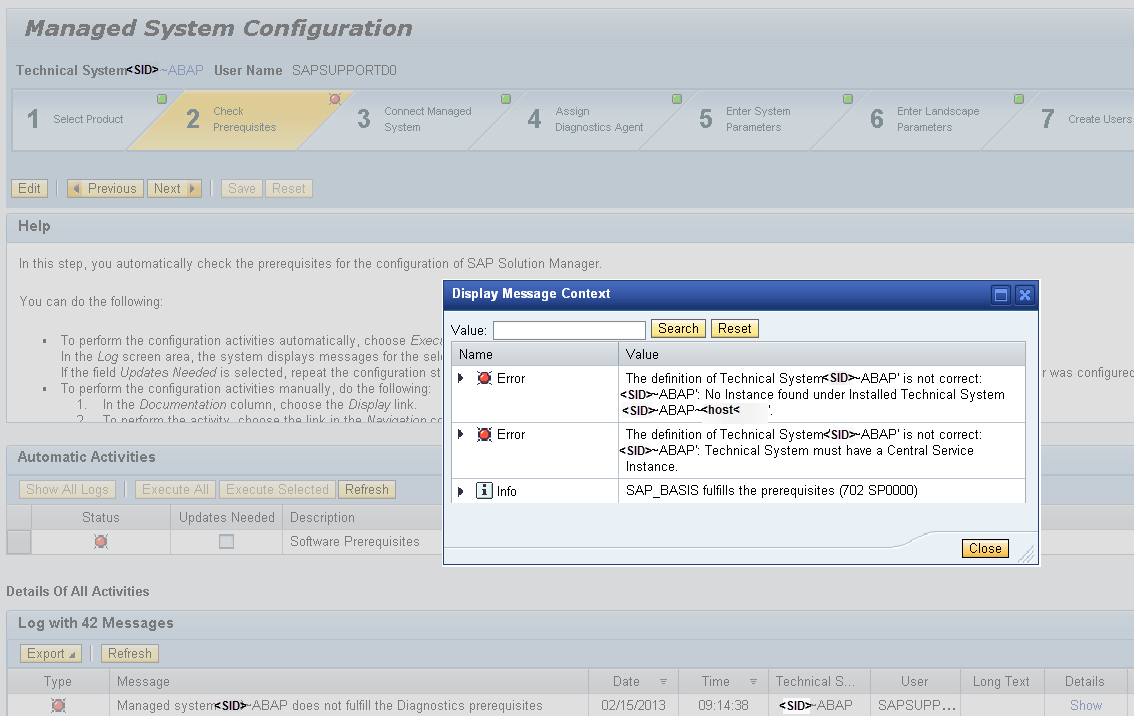Click the Show link in Details column
Image resolution: width=1134 pixels, height=716 pixels.
(x=1086, y=706)
